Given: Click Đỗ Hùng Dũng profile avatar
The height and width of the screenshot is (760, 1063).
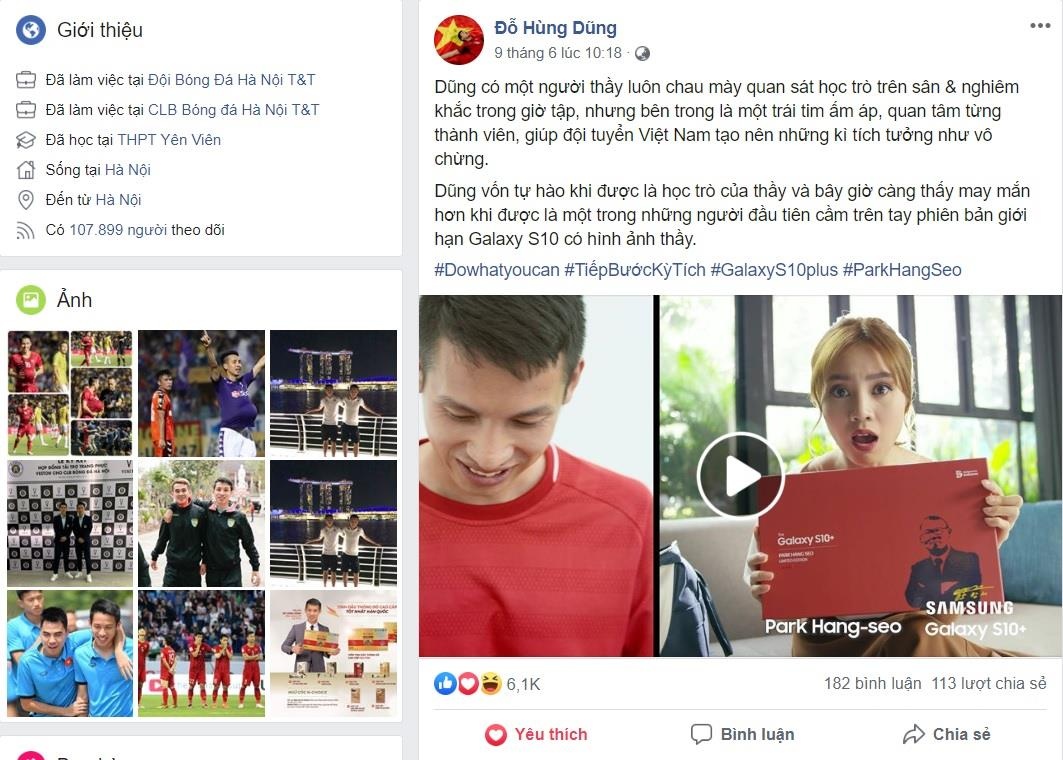Looking at the screenshot, I should 459,40.
